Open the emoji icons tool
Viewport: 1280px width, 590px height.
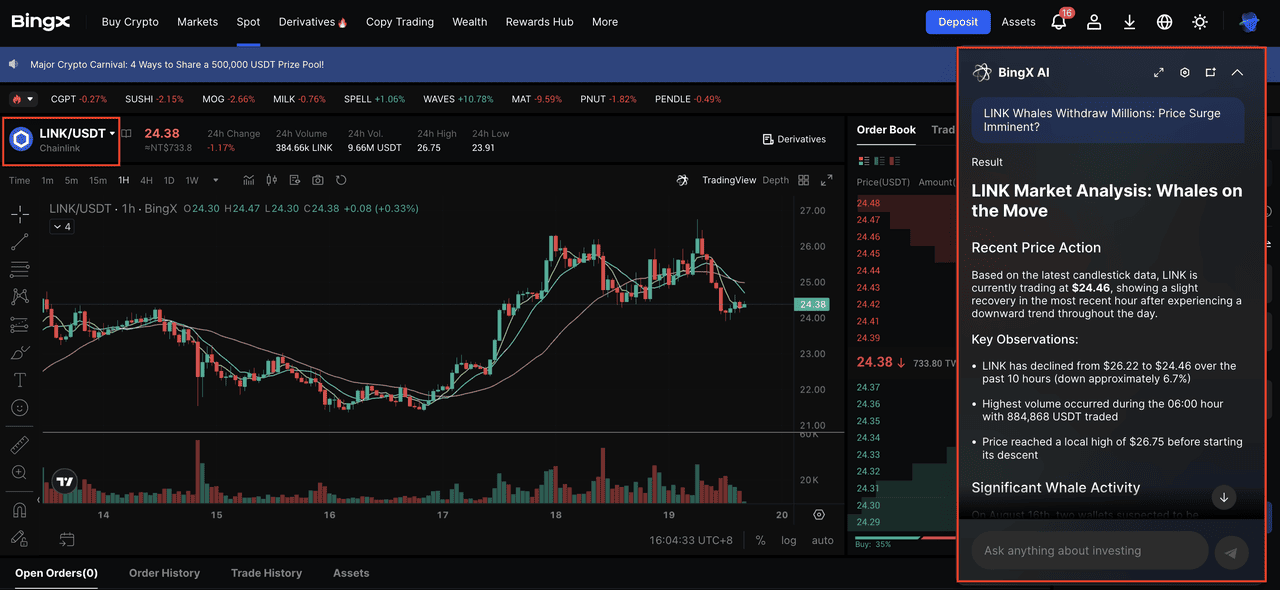pyautogui.click(x=19, y=408)
